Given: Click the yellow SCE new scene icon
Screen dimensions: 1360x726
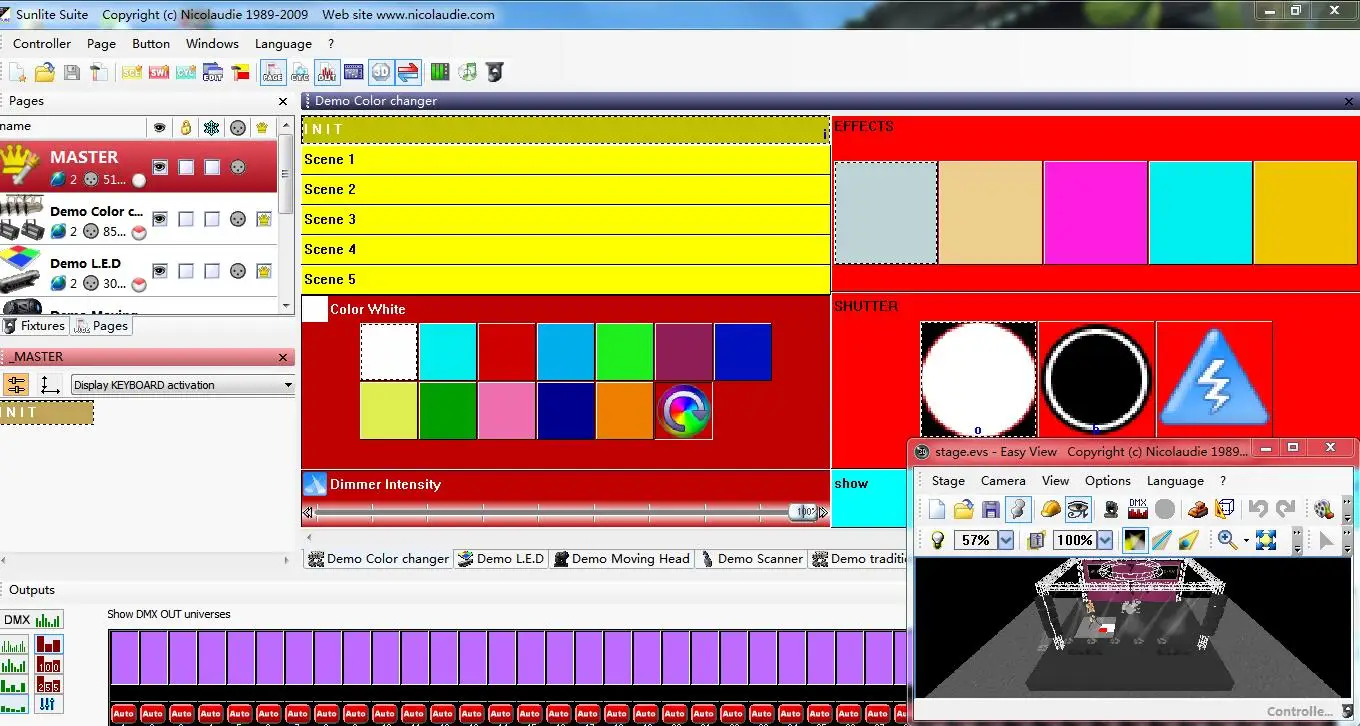Looking at the screenshot, I should point(132,72).
